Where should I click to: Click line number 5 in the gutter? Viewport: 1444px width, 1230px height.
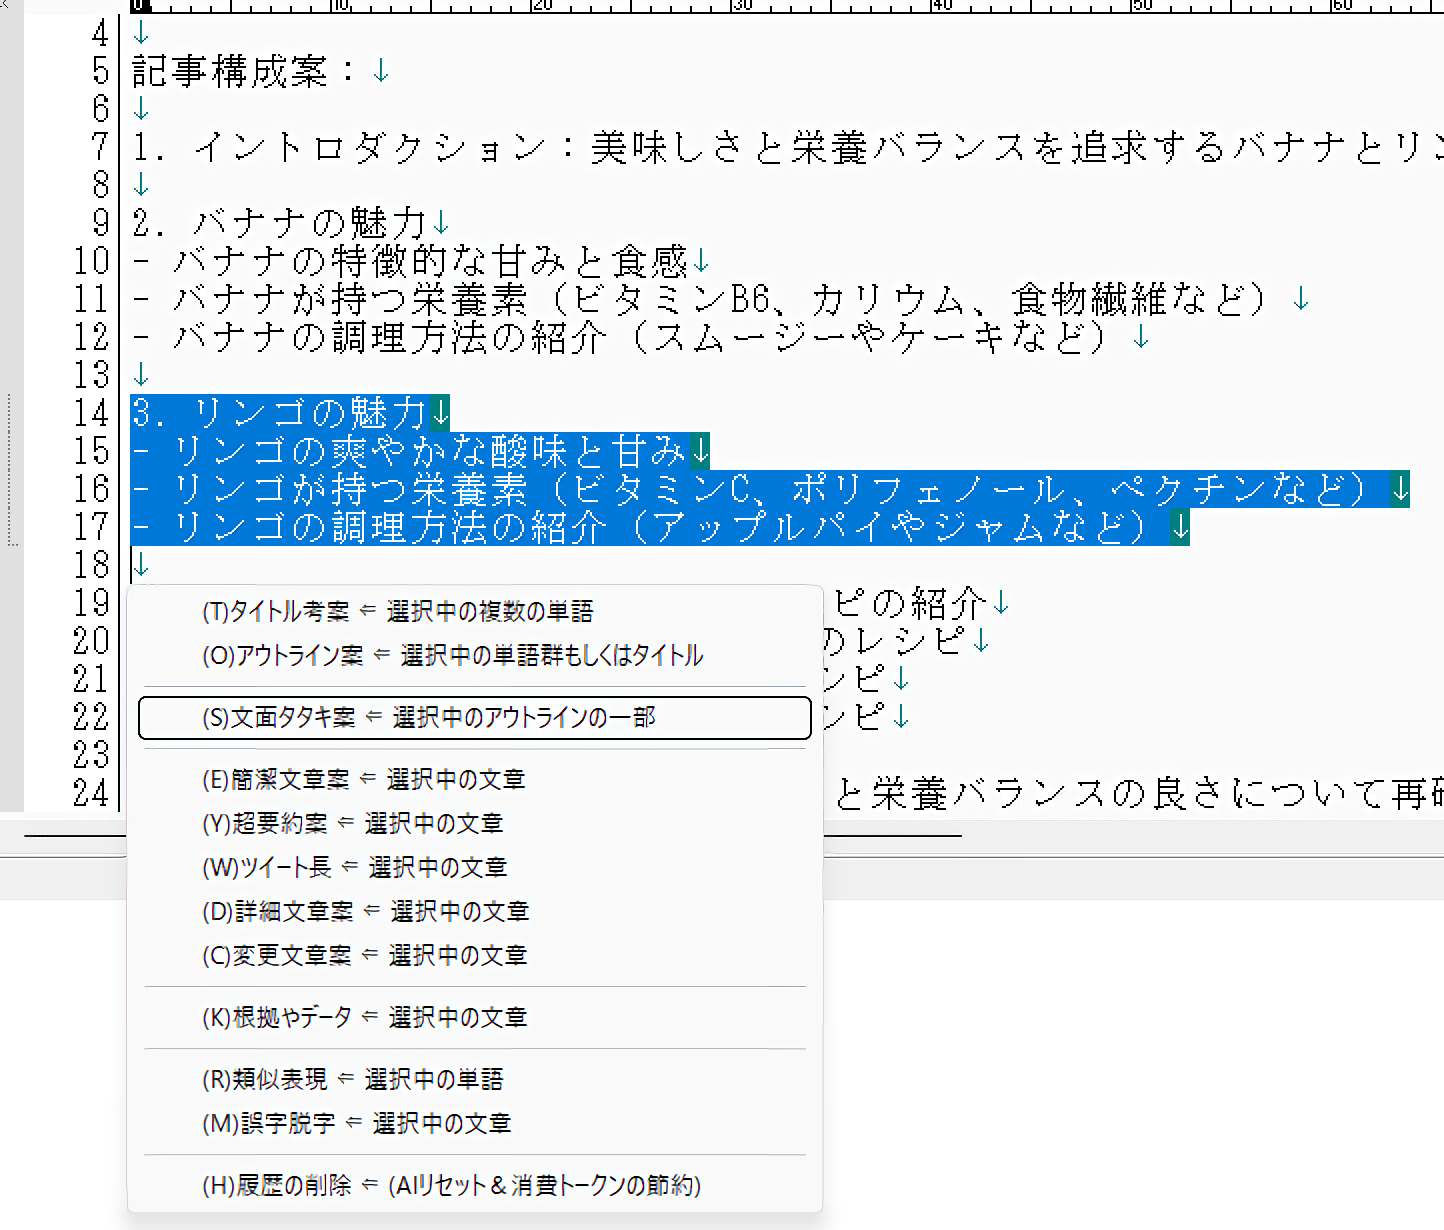tap(100, 71)
